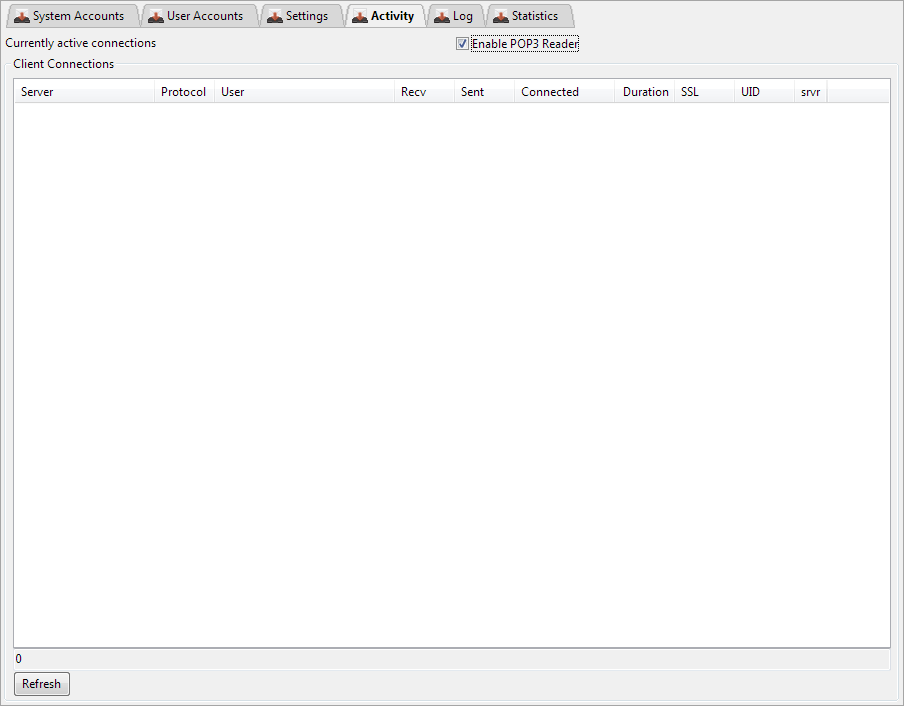This screenshot has width=904, height=706.
Task: Click the Sent column header
Action: (484, 92)
